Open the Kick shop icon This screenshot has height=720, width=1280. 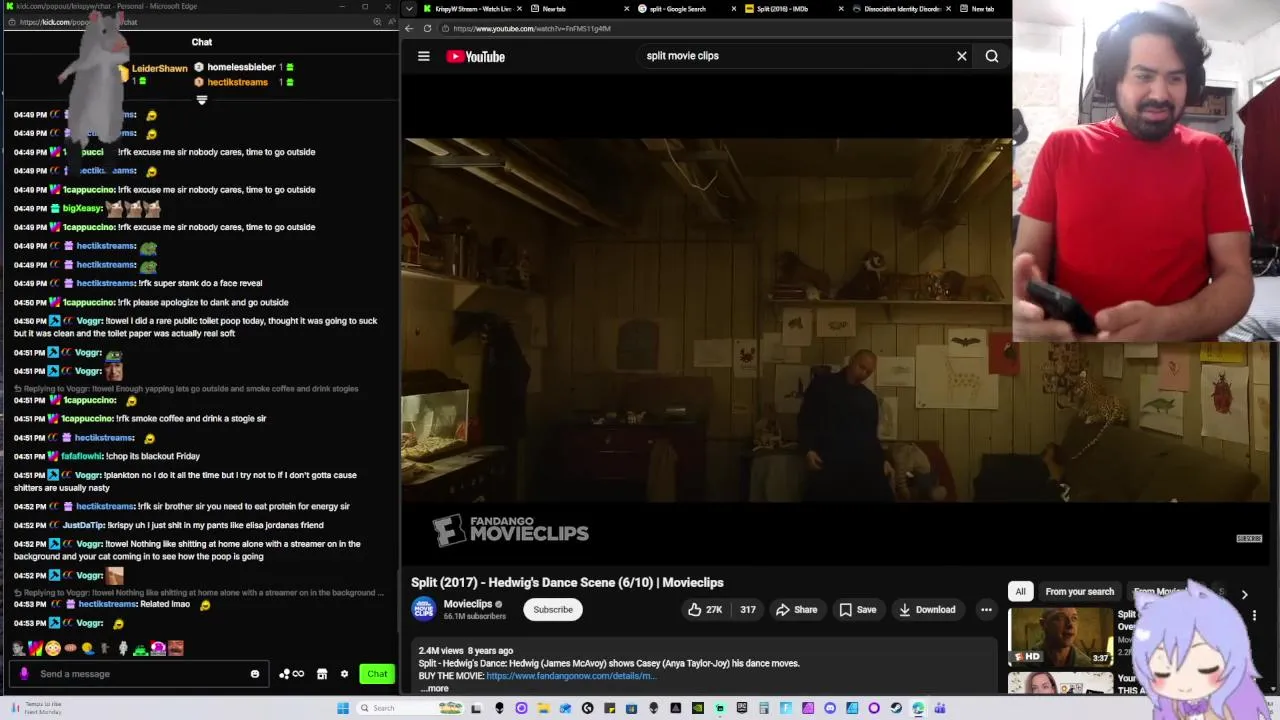(x=322, y=674)
